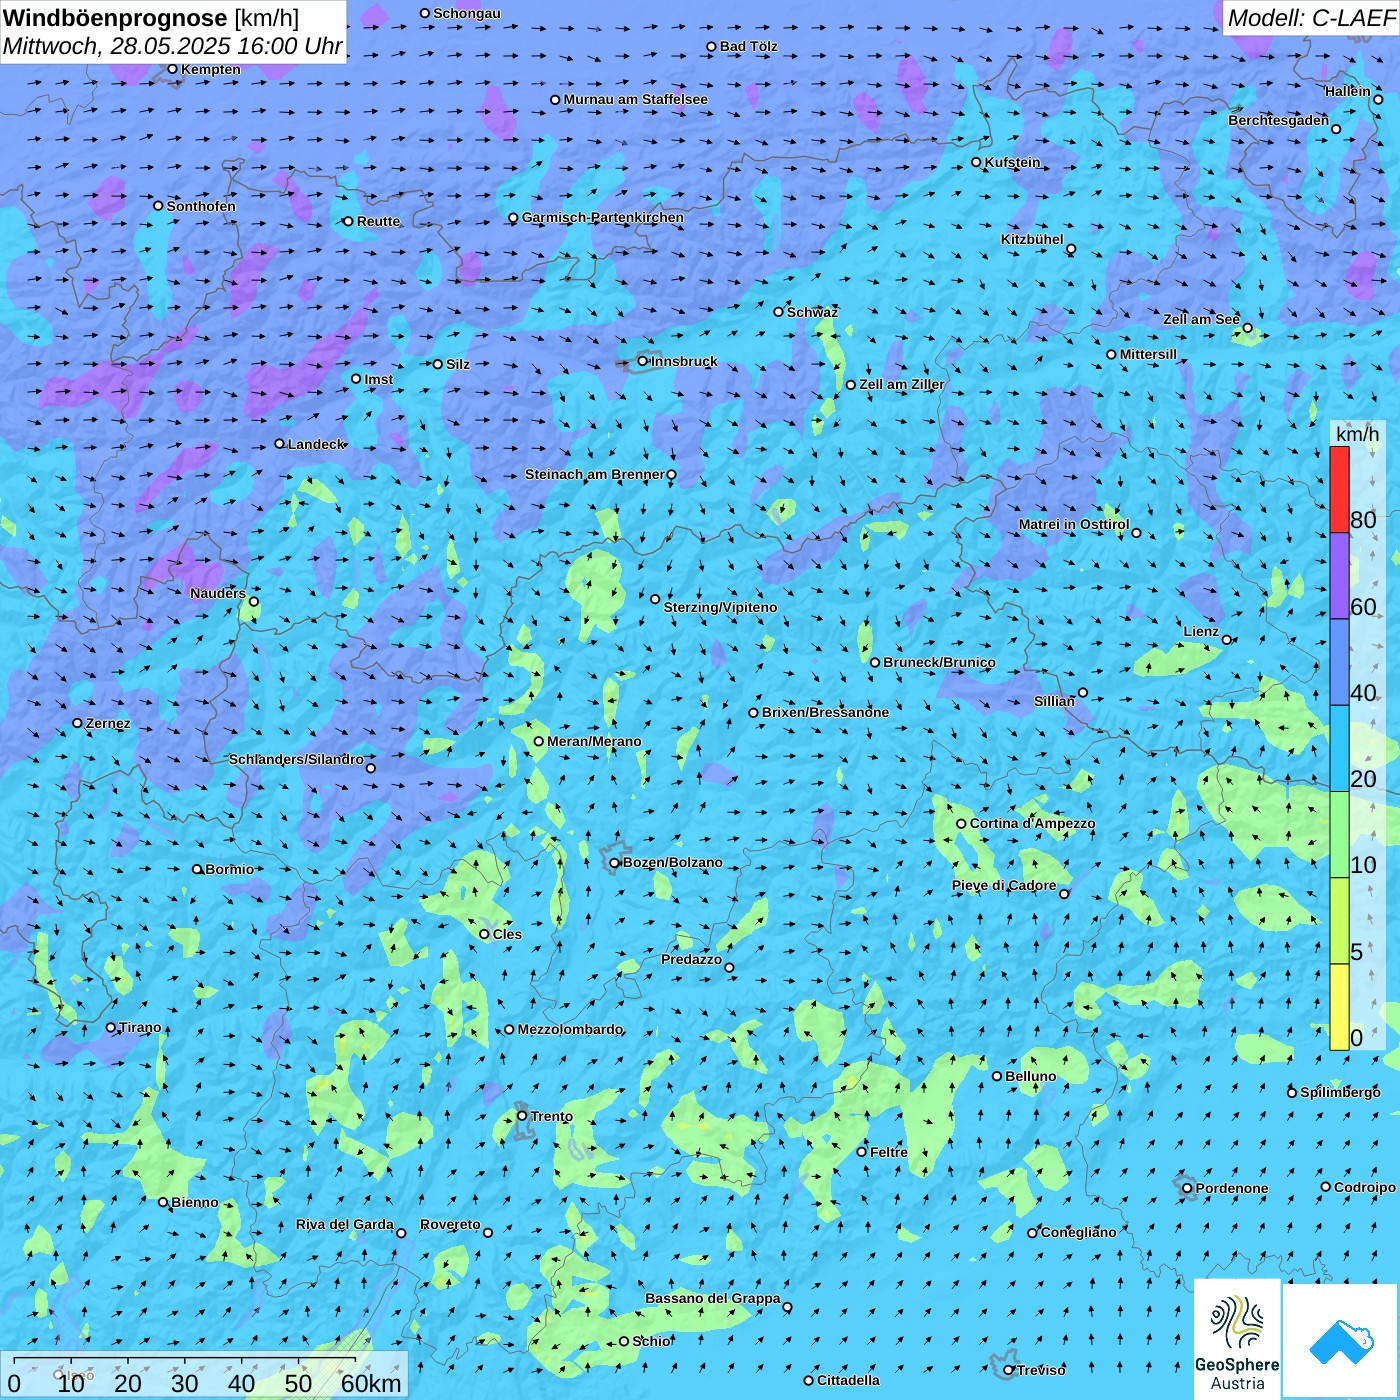Viewport: 1400px width, 1400px height.
Task: Click the Zell am See marker
Action: [x=1247, y=328]
